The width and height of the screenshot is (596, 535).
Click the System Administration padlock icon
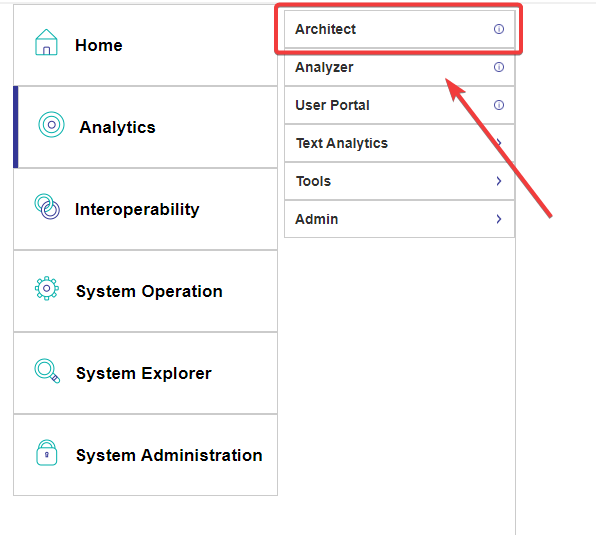coord(47,453)
